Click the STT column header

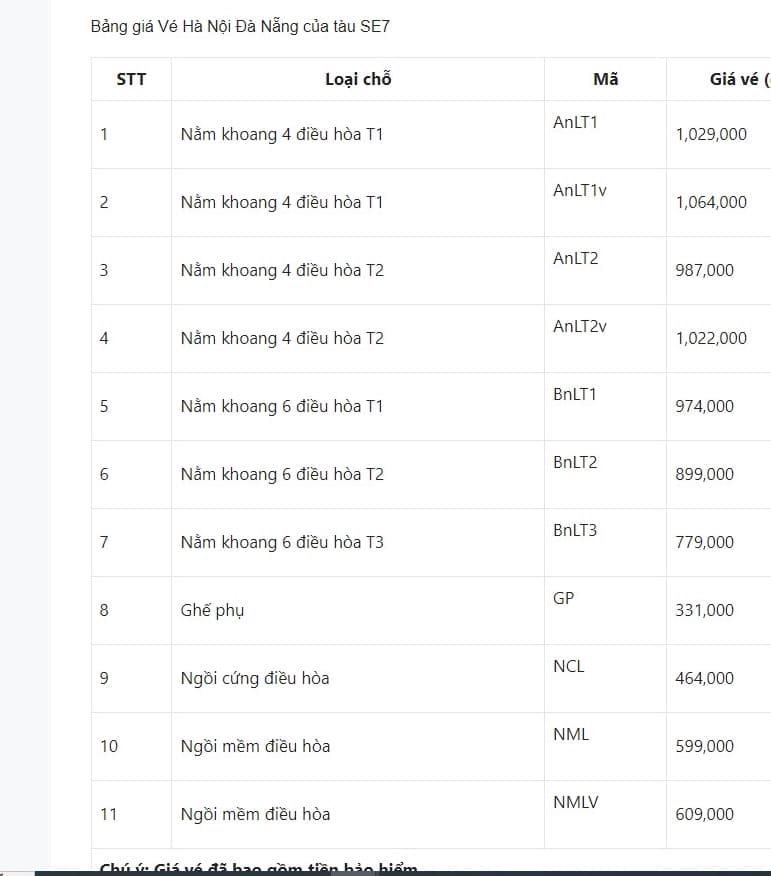pyautogui.click(x=131, y=79)
